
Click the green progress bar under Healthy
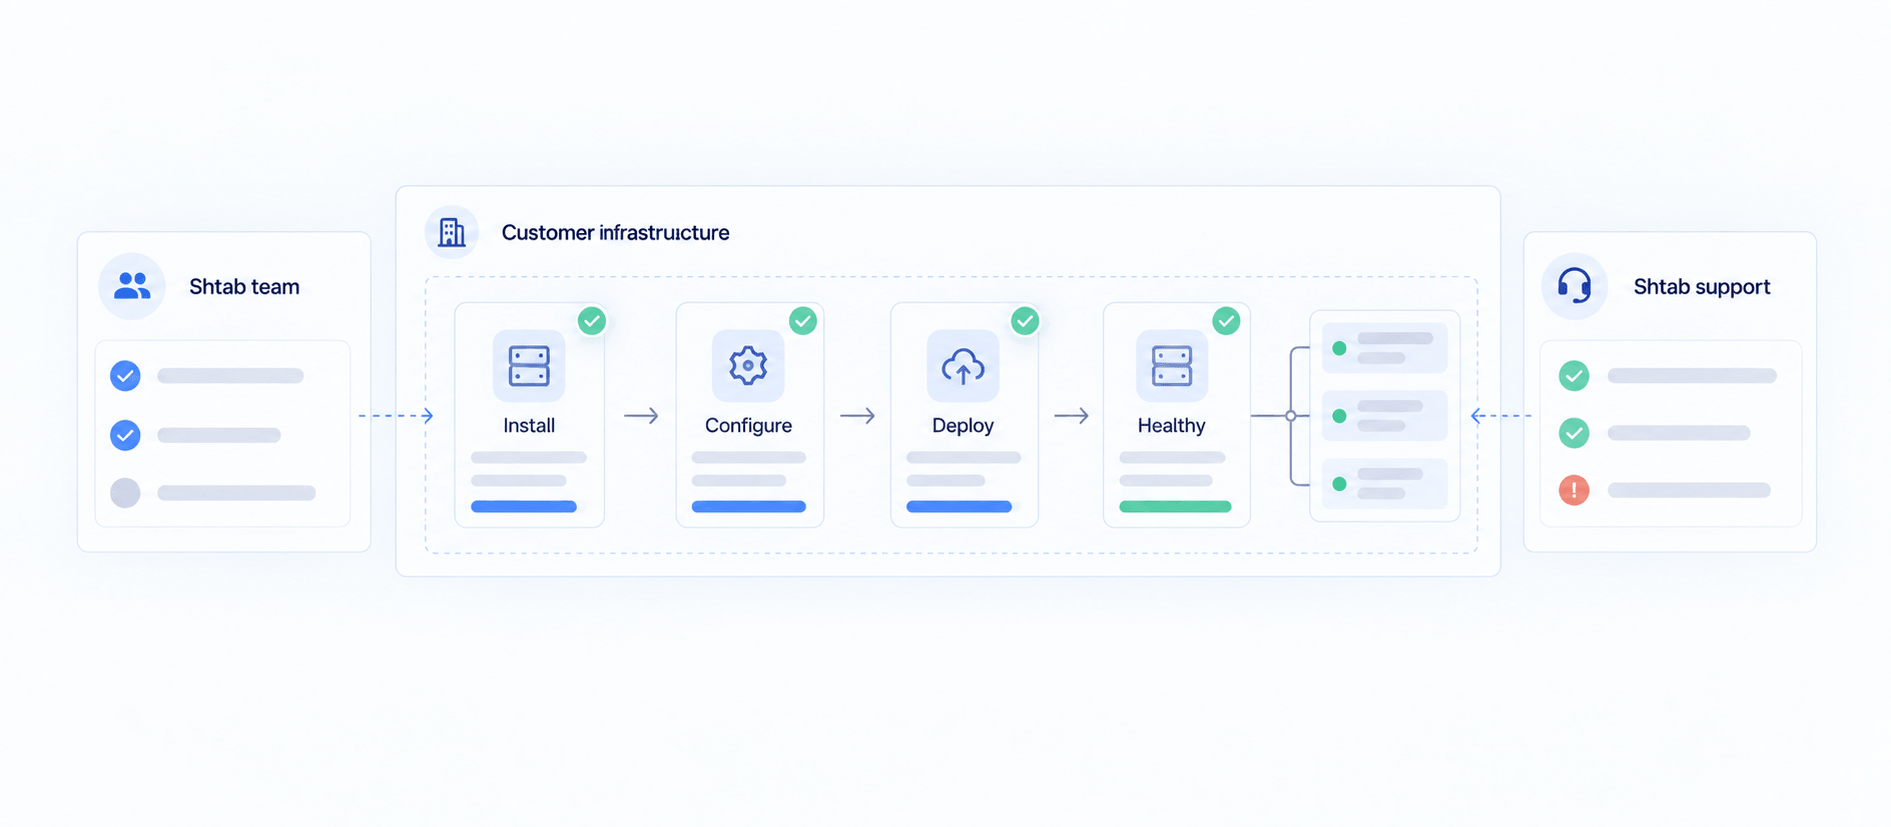coord(1175,507)
